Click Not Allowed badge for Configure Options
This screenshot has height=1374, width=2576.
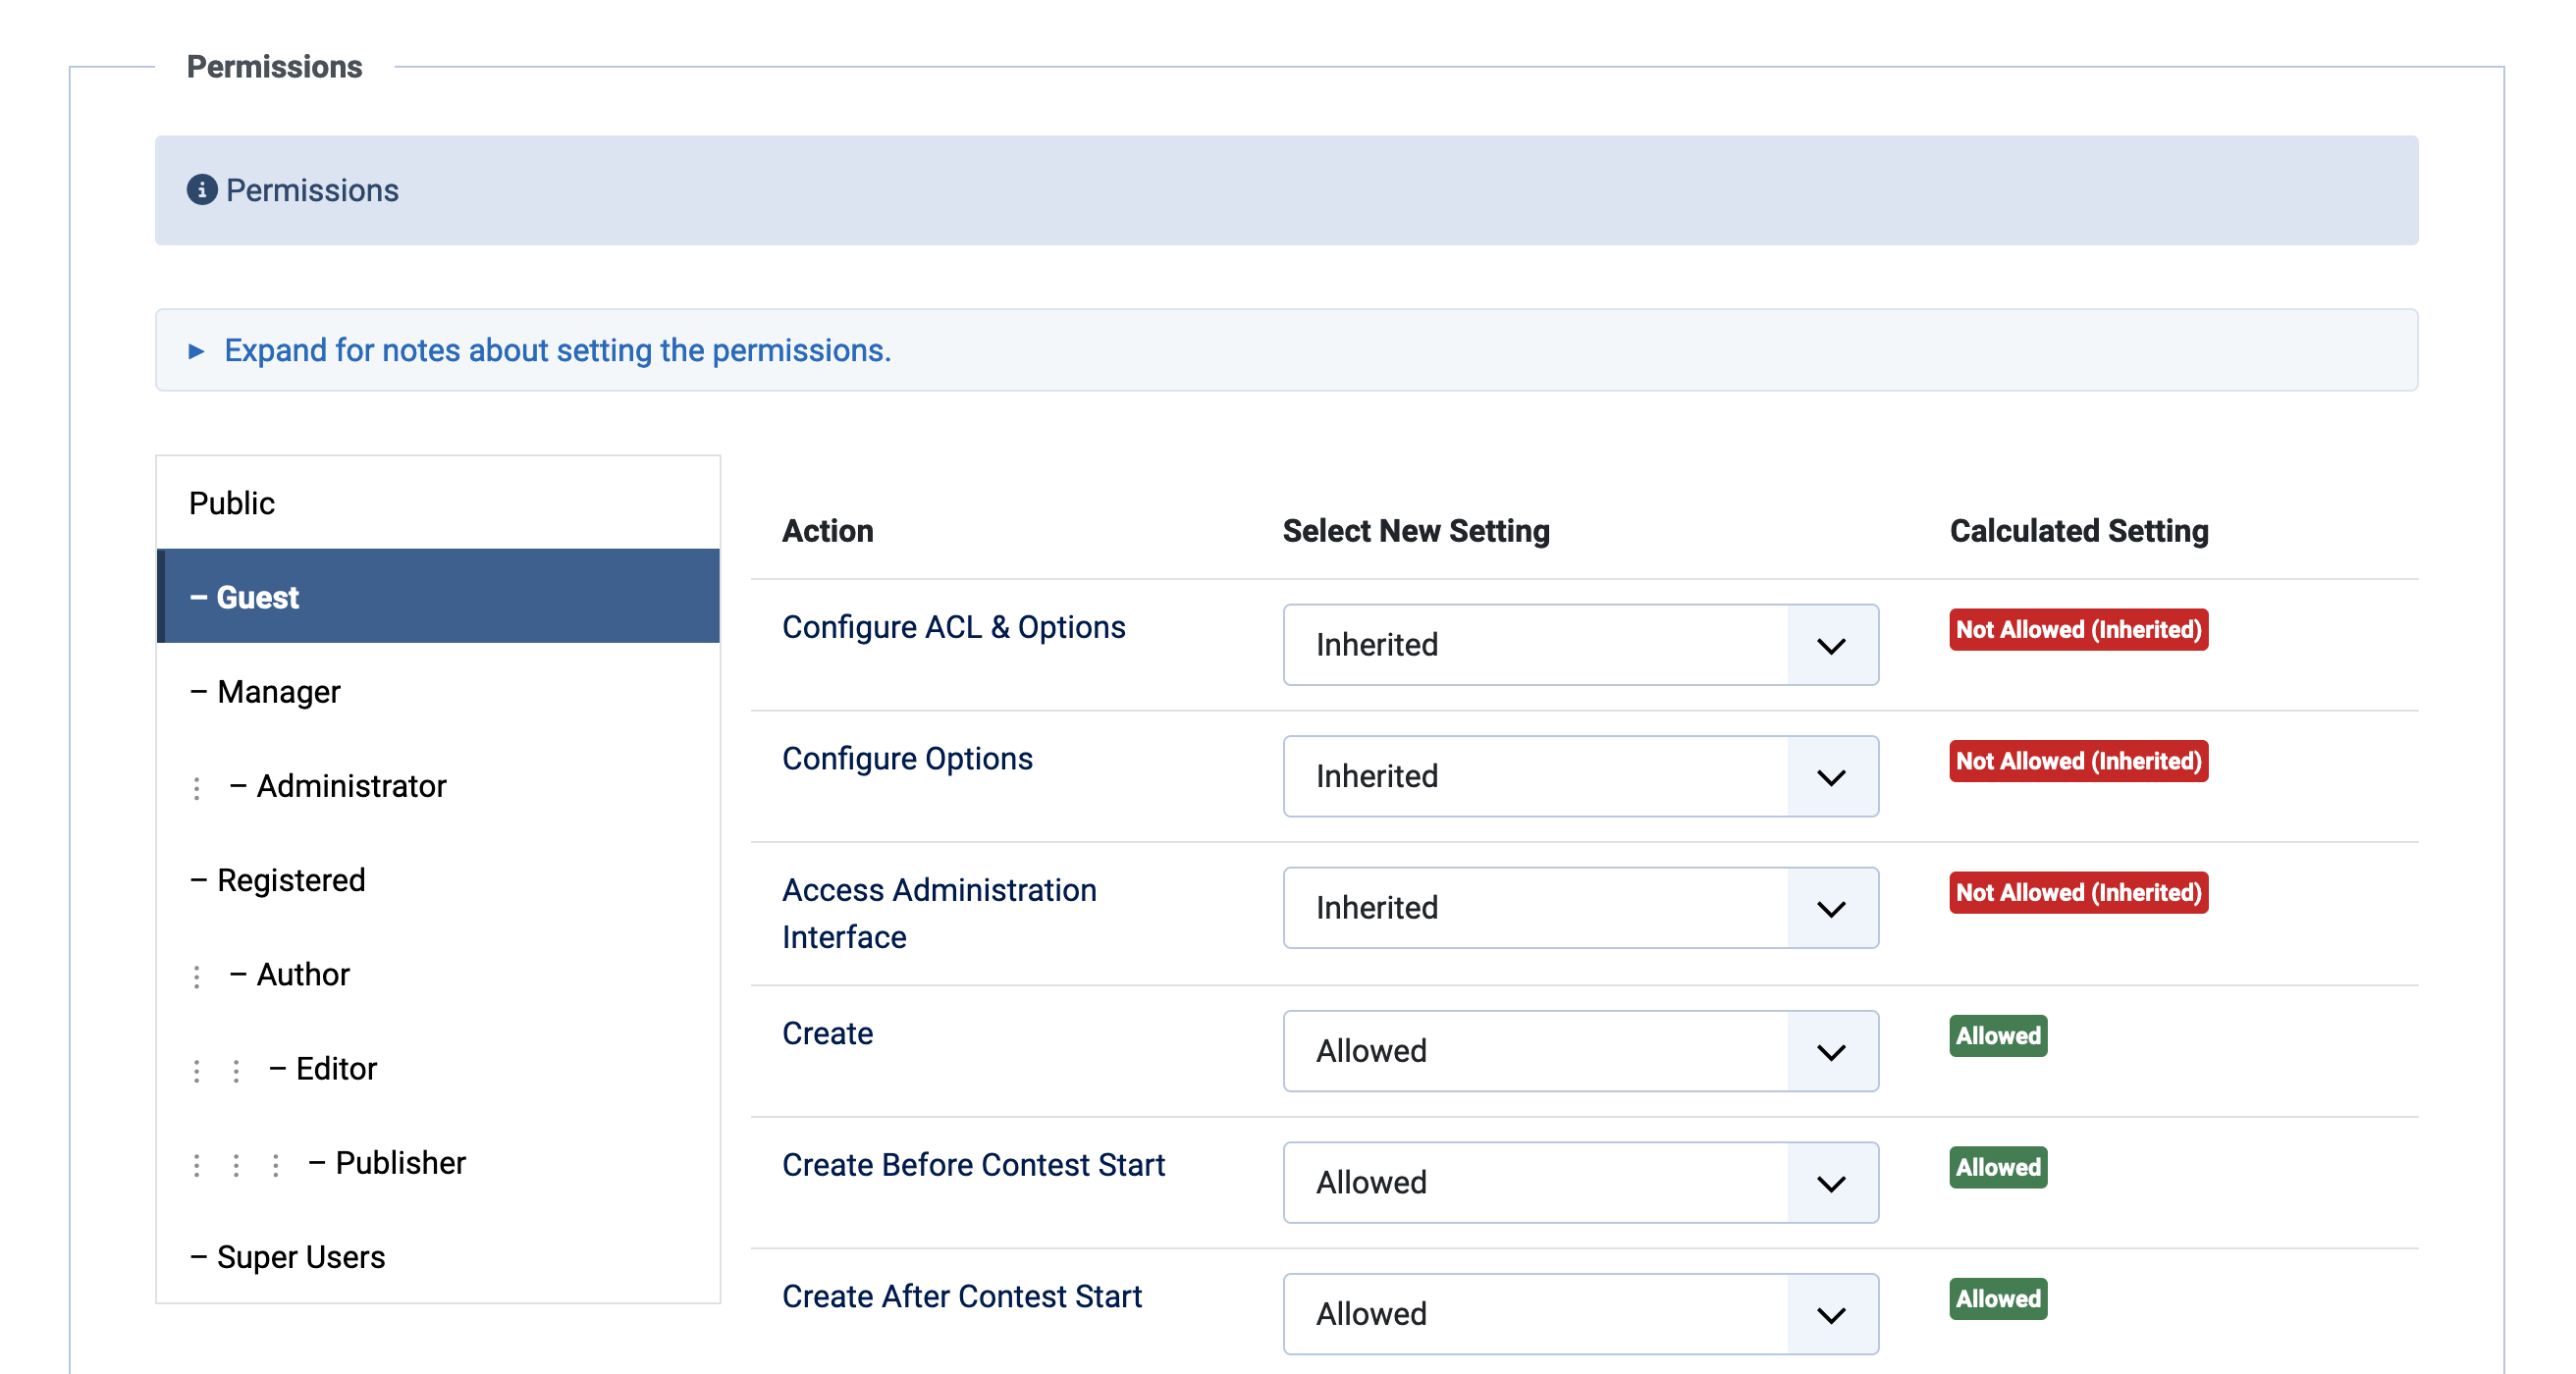coord(2079,761)
